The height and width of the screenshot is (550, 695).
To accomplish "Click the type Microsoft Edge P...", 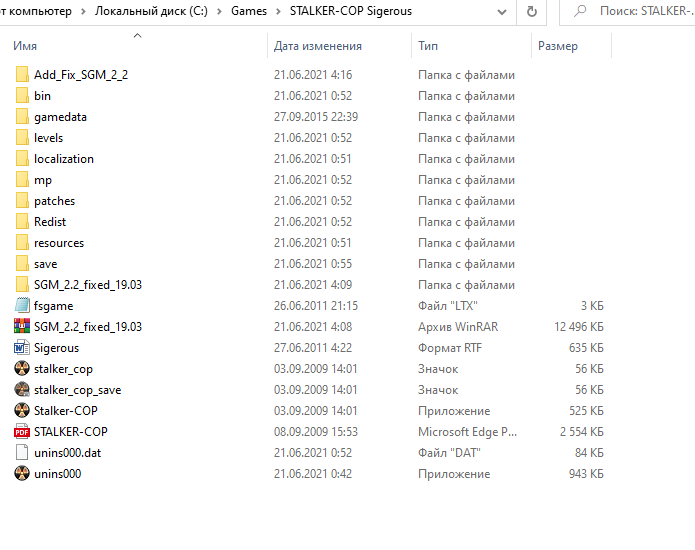I will coord(467,432).
